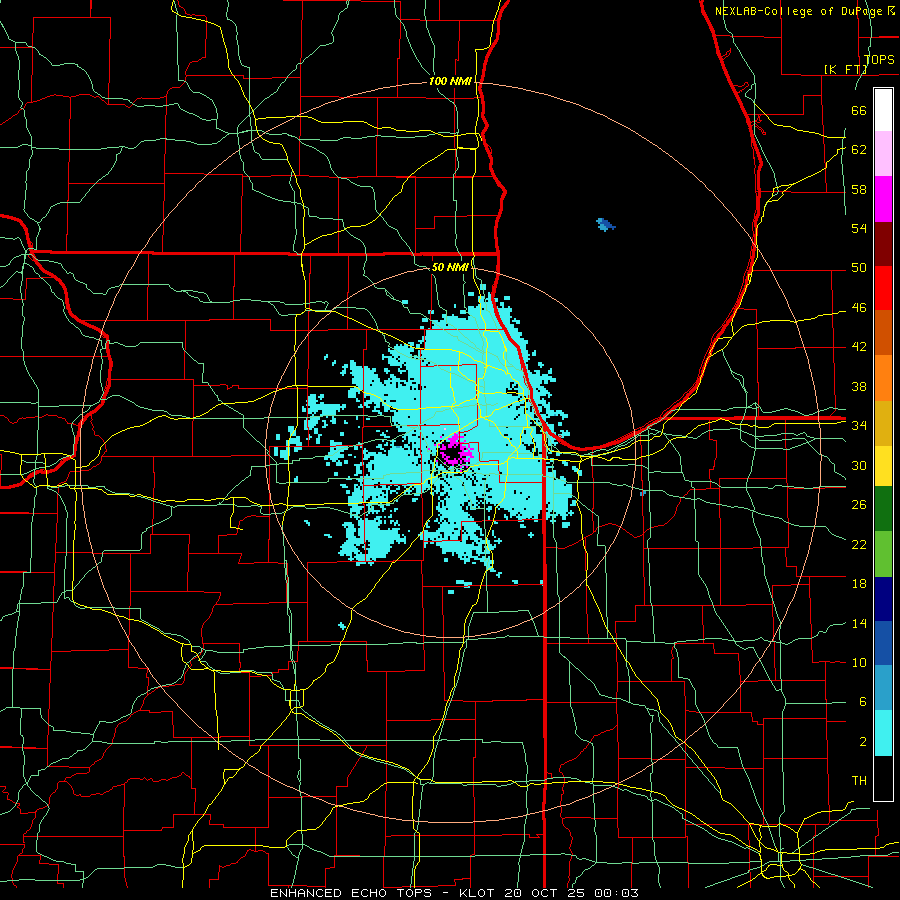Click the legend value '22'
The width and height of the screenshot is (900, 900).
[x=859, y=544]
